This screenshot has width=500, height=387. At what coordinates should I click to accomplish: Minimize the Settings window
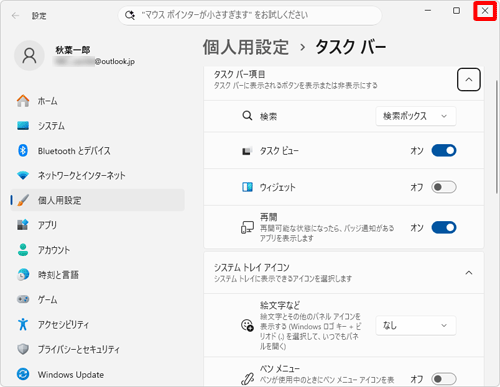(x=428, y=11)
